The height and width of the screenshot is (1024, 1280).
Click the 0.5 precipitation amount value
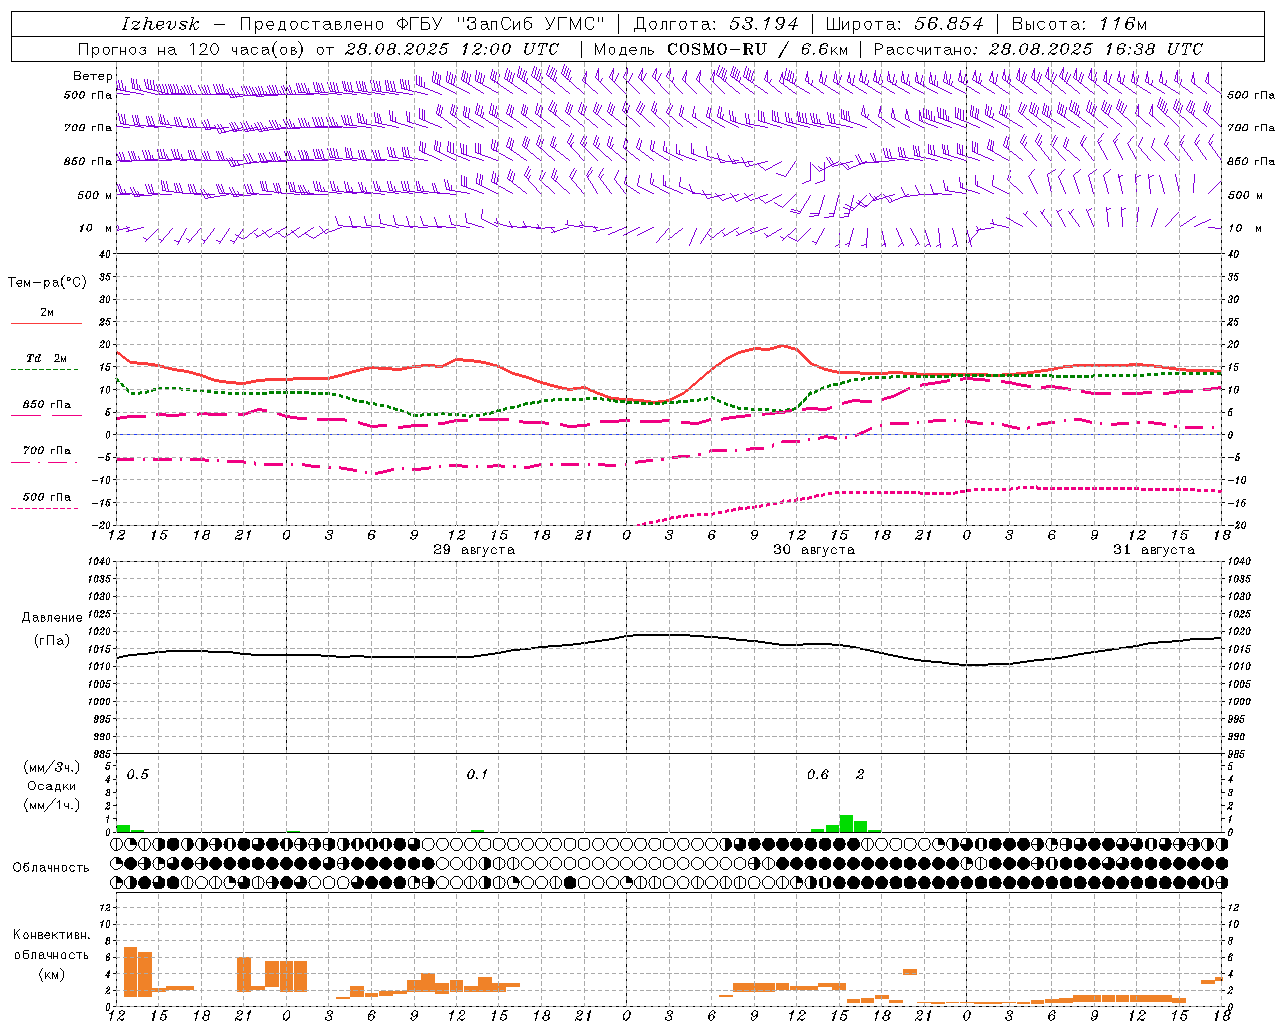pos(138,775)
